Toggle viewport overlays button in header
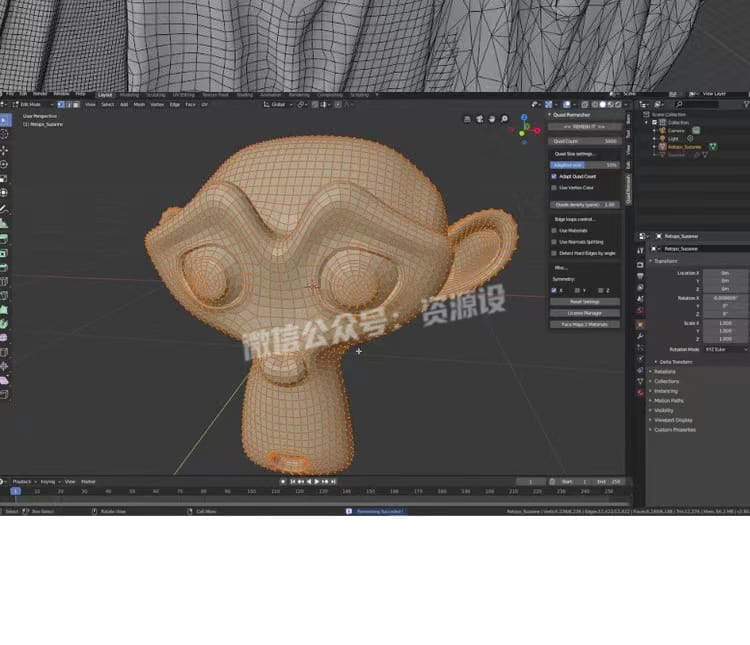The image size is (750, 645). [x=567, y=104]
